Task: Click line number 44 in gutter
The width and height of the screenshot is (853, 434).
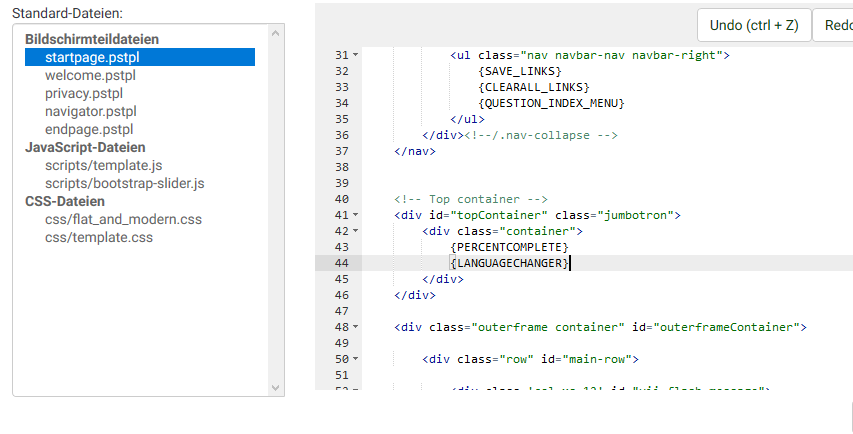Action: (342, 263)
